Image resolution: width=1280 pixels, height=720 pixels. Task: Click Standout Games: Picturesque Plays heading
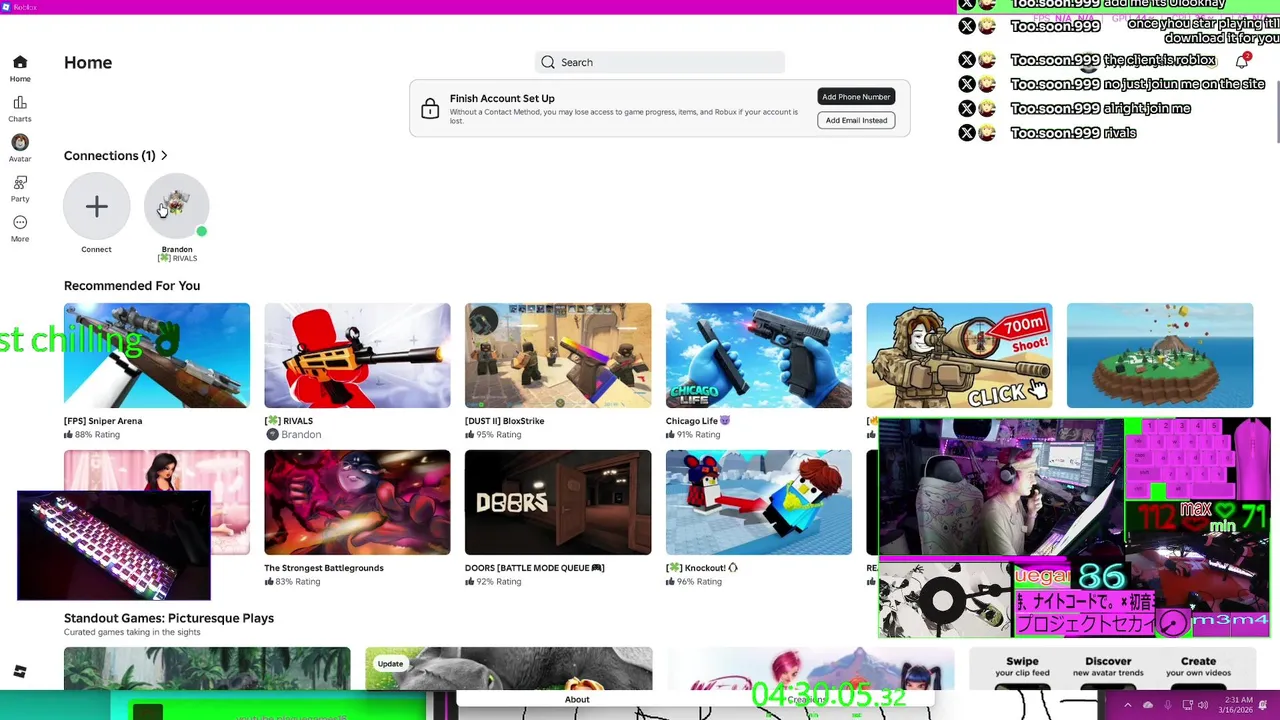(169, 618)
